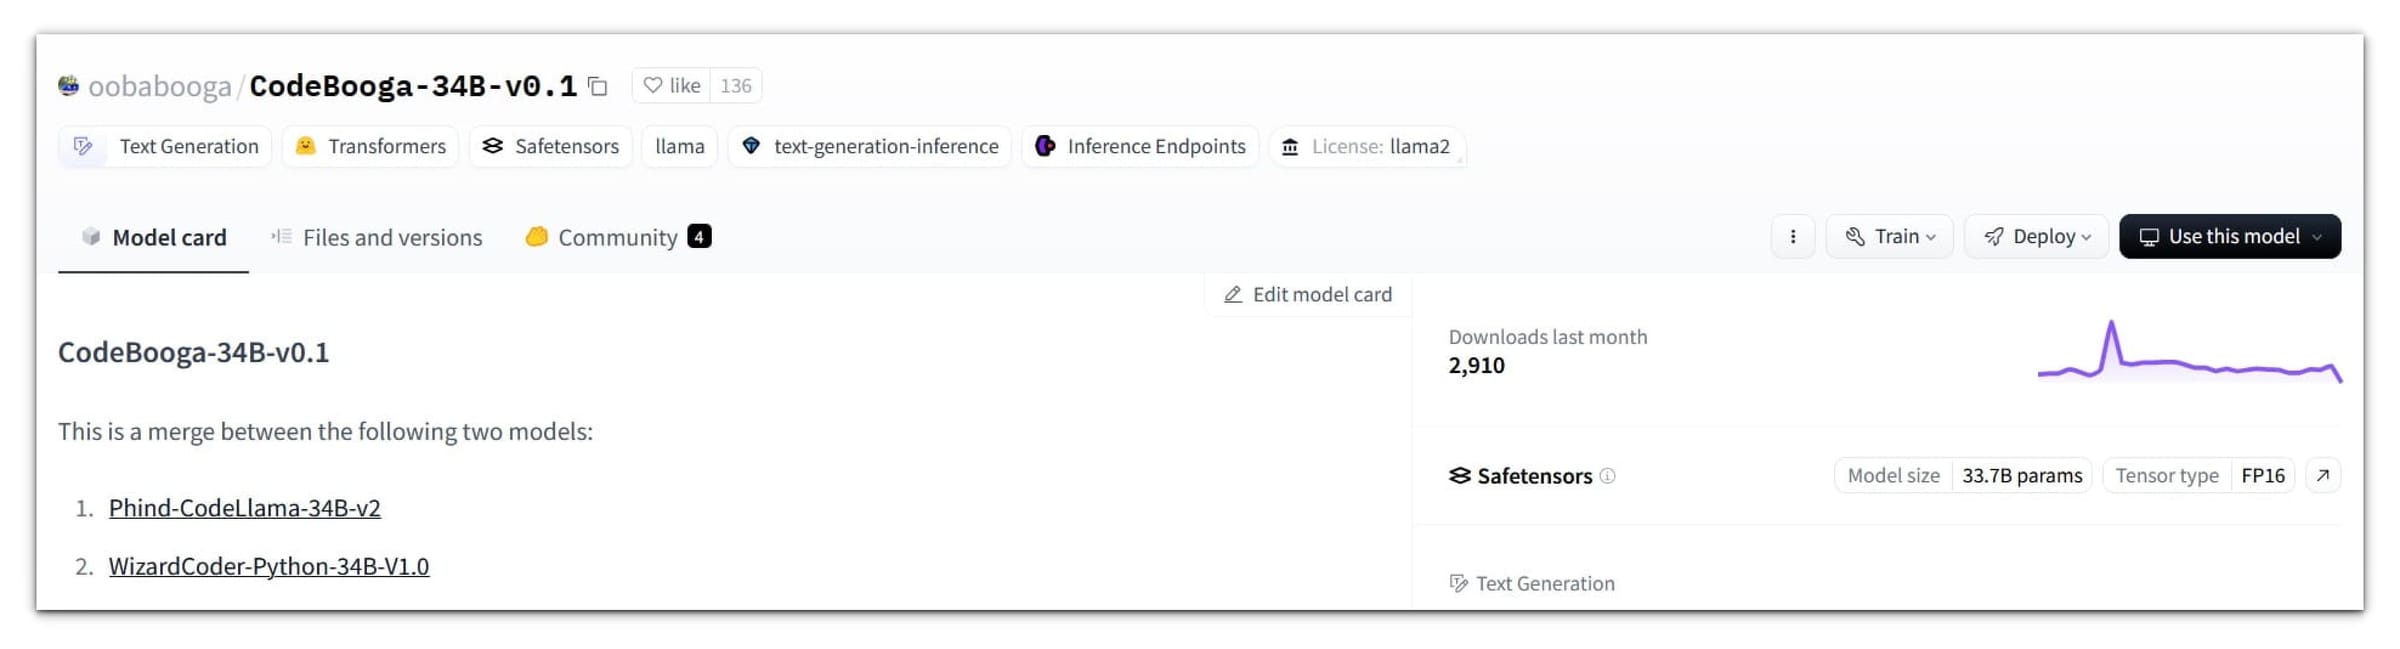
Task: Open the Use this model dropdown
Action: [2230, 236]
